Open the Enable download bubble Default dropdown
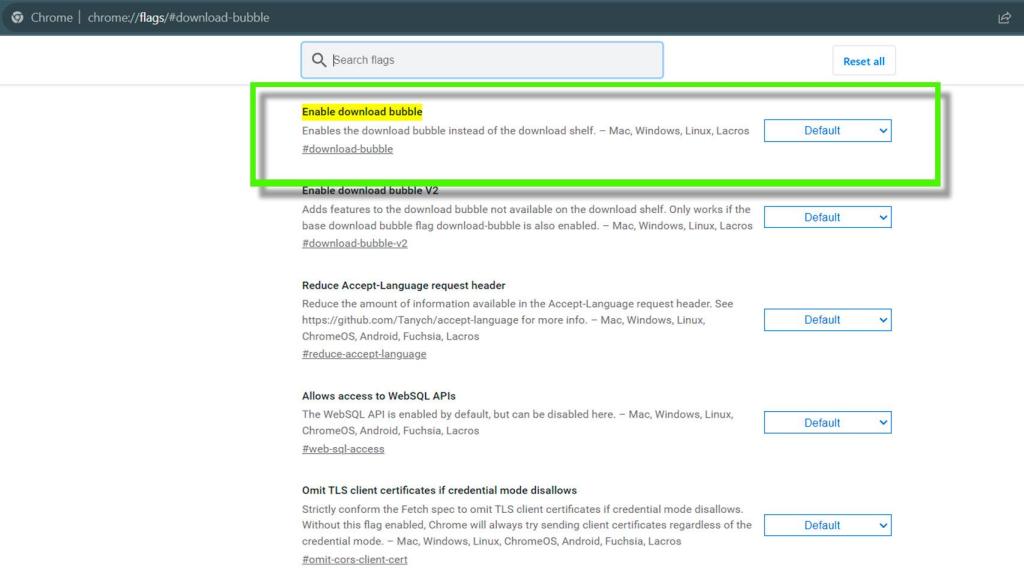1024x576 pixels. click(x=827, y=131)
